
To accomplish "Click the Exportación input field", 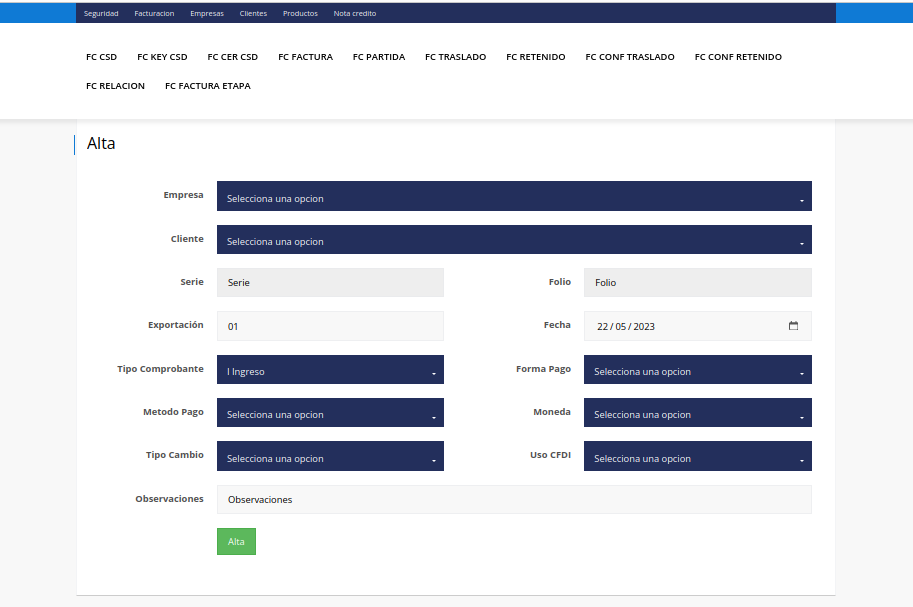I will tap(330, 326).
